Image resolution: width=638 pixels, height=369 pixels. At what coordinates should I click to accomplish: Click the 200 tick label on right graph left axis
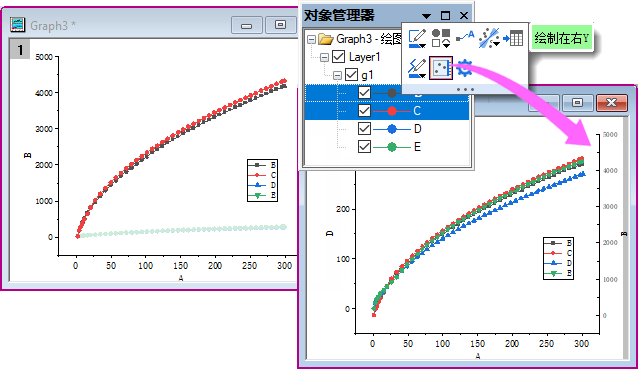tap(343, 209)
